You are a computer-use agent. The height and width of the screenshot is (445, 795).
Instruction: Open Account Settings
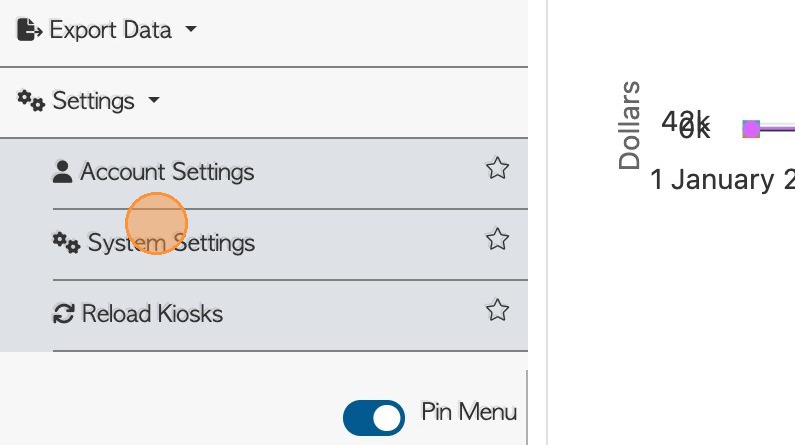click(x=167, y=172)
